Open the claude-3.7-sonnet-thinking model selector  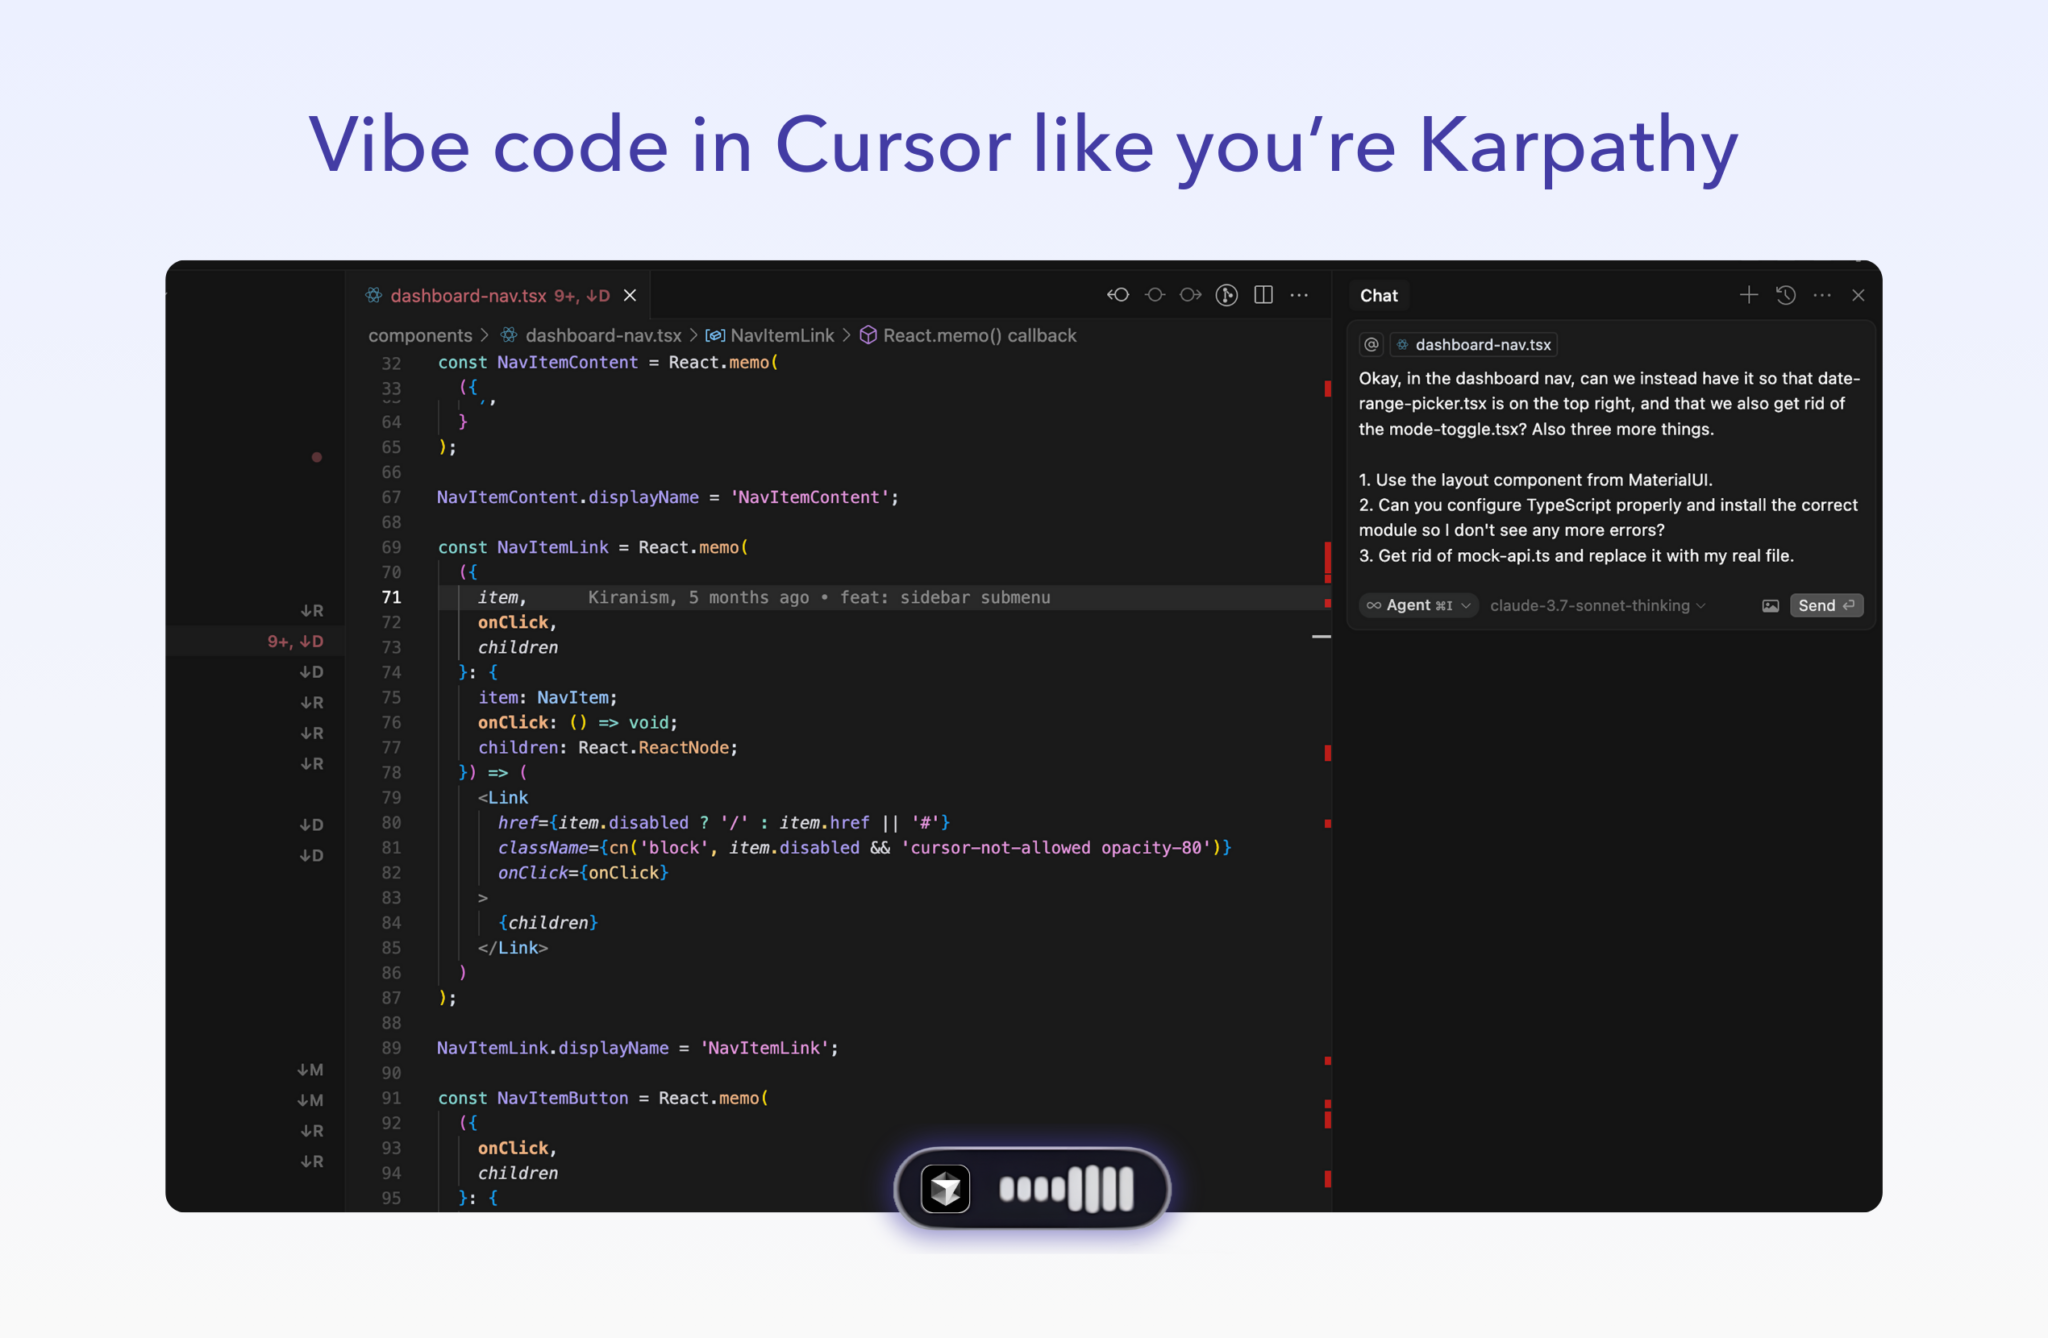(x=1597, y=606)
